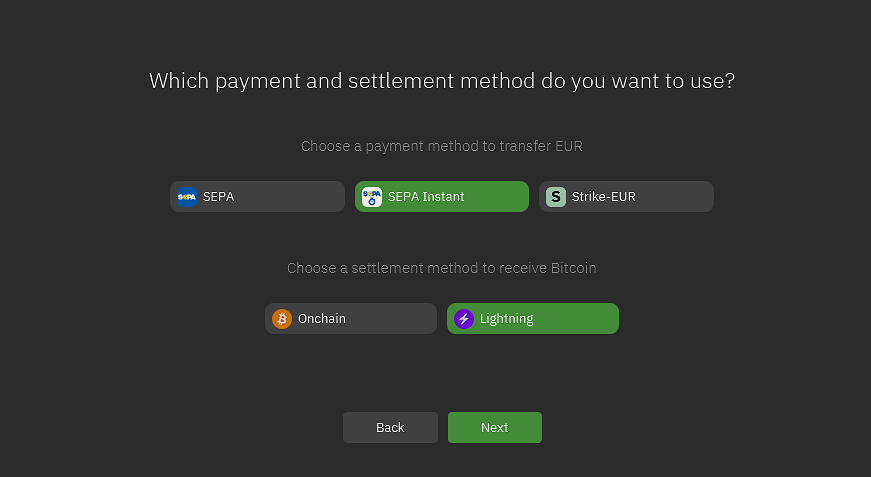This screenshot has height=477, width=871.
Task: Enable Onchain settlement method
Action: click(x=350, y=319)
